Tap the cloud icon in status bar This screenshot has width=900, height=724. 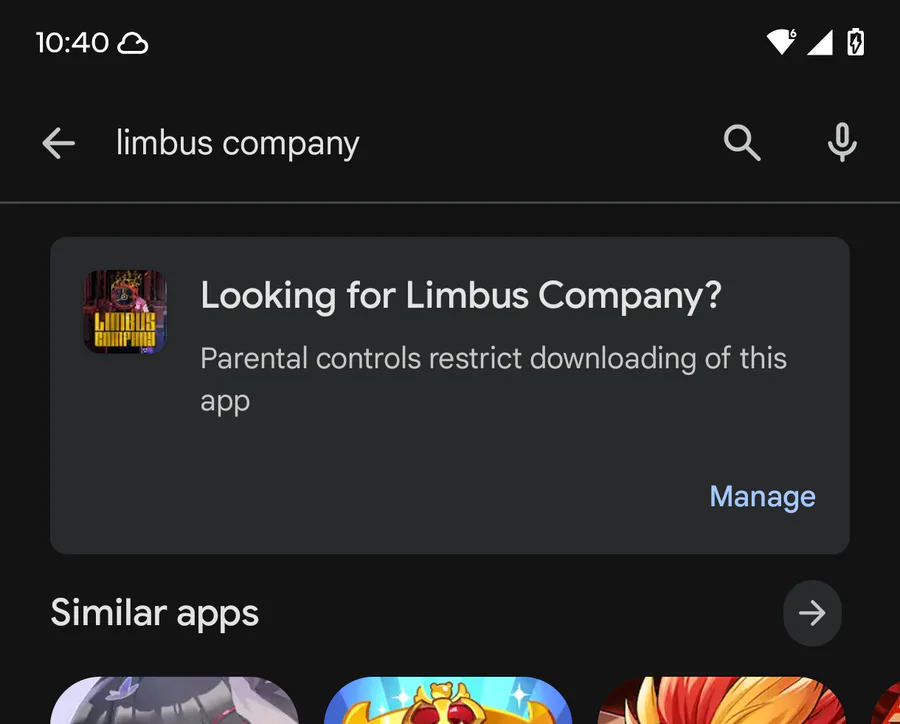133,43
